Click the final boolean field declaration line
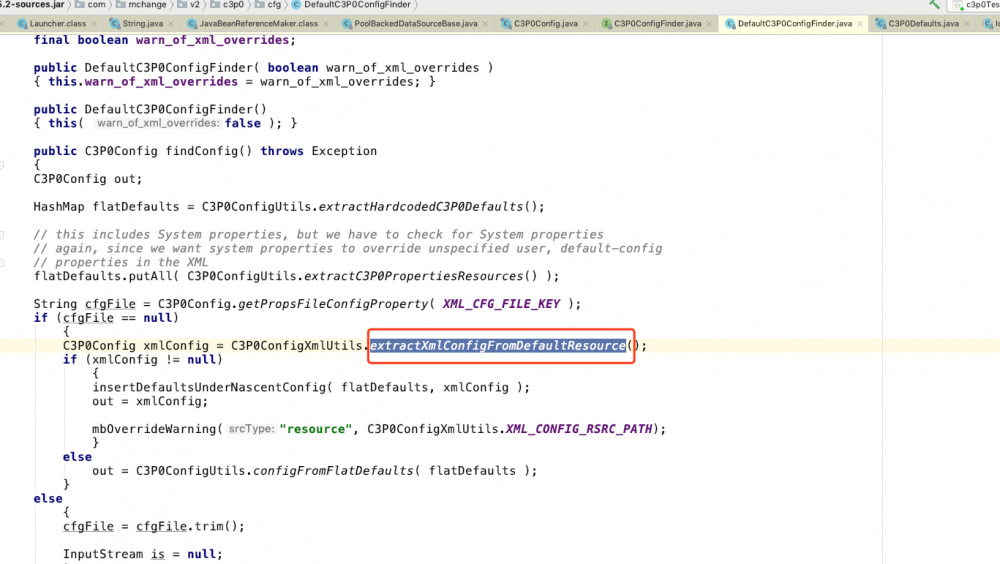 click(165, 40)
